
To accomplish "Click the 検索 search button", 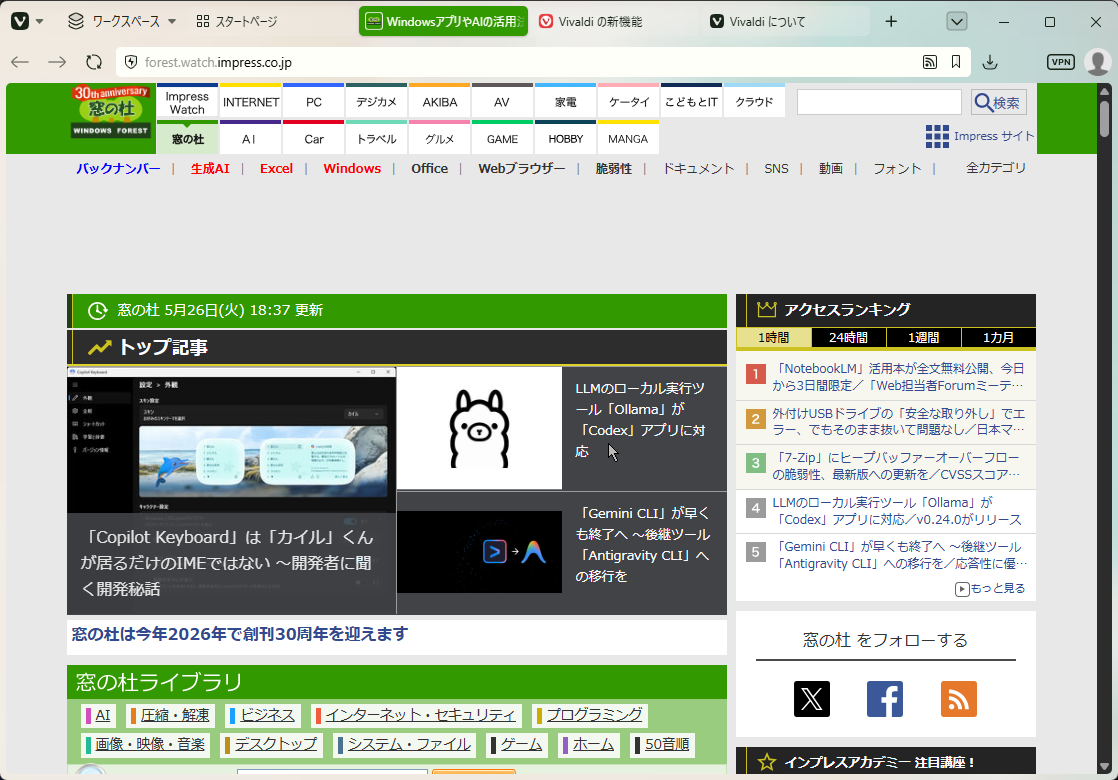I will pyautogui.click(x=999, y=102).
